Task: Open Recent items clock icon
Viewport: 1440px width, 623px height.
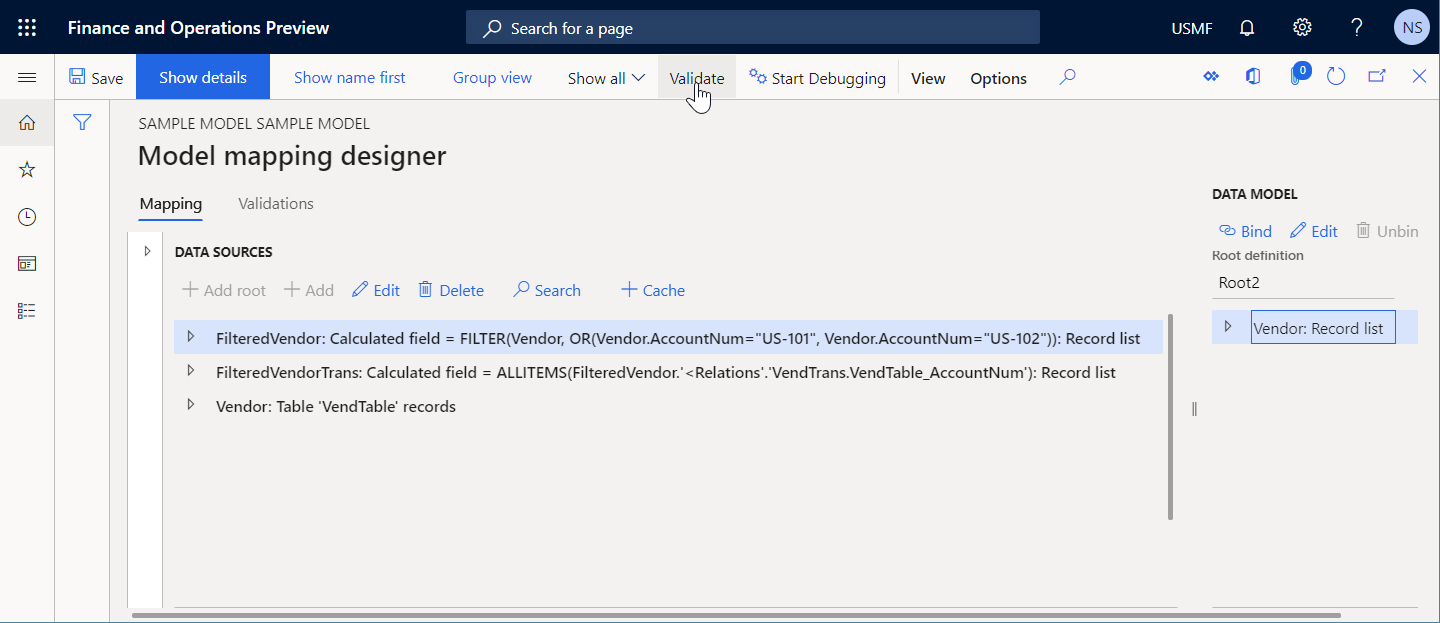Action: coord(26,216)
